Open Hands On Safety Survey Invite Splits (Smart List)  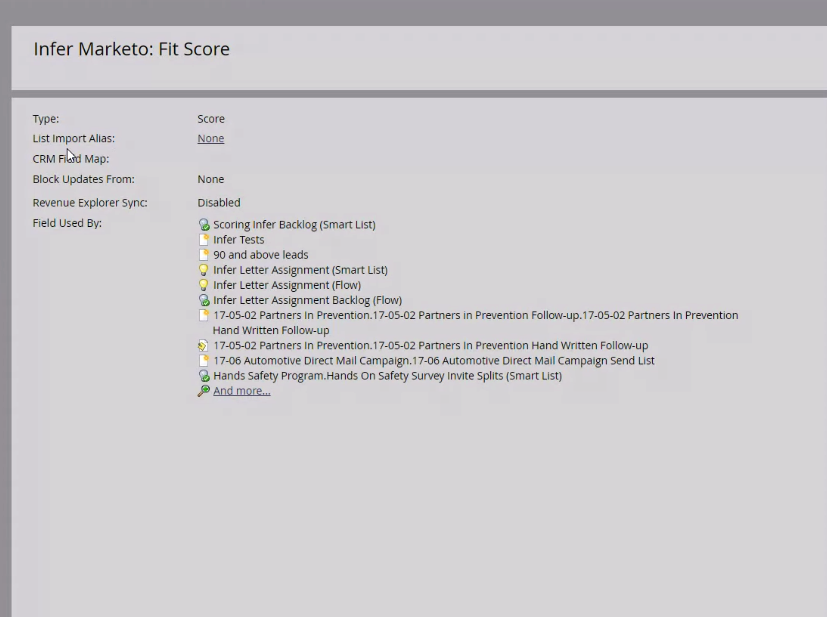388,376
